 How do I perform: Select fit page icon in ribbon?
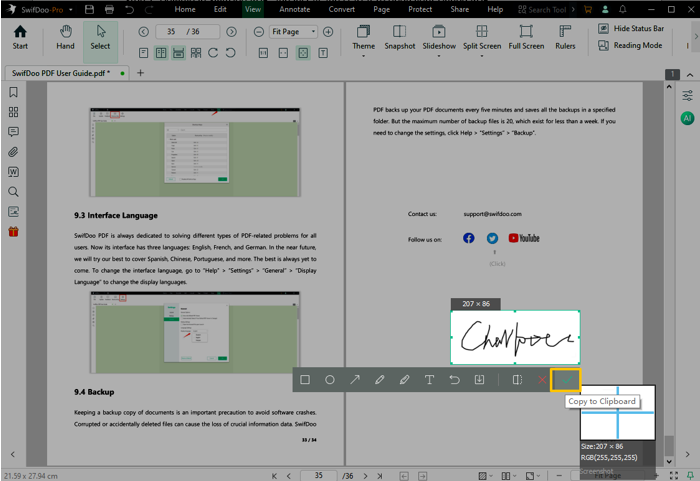click(x=303, y=53)
